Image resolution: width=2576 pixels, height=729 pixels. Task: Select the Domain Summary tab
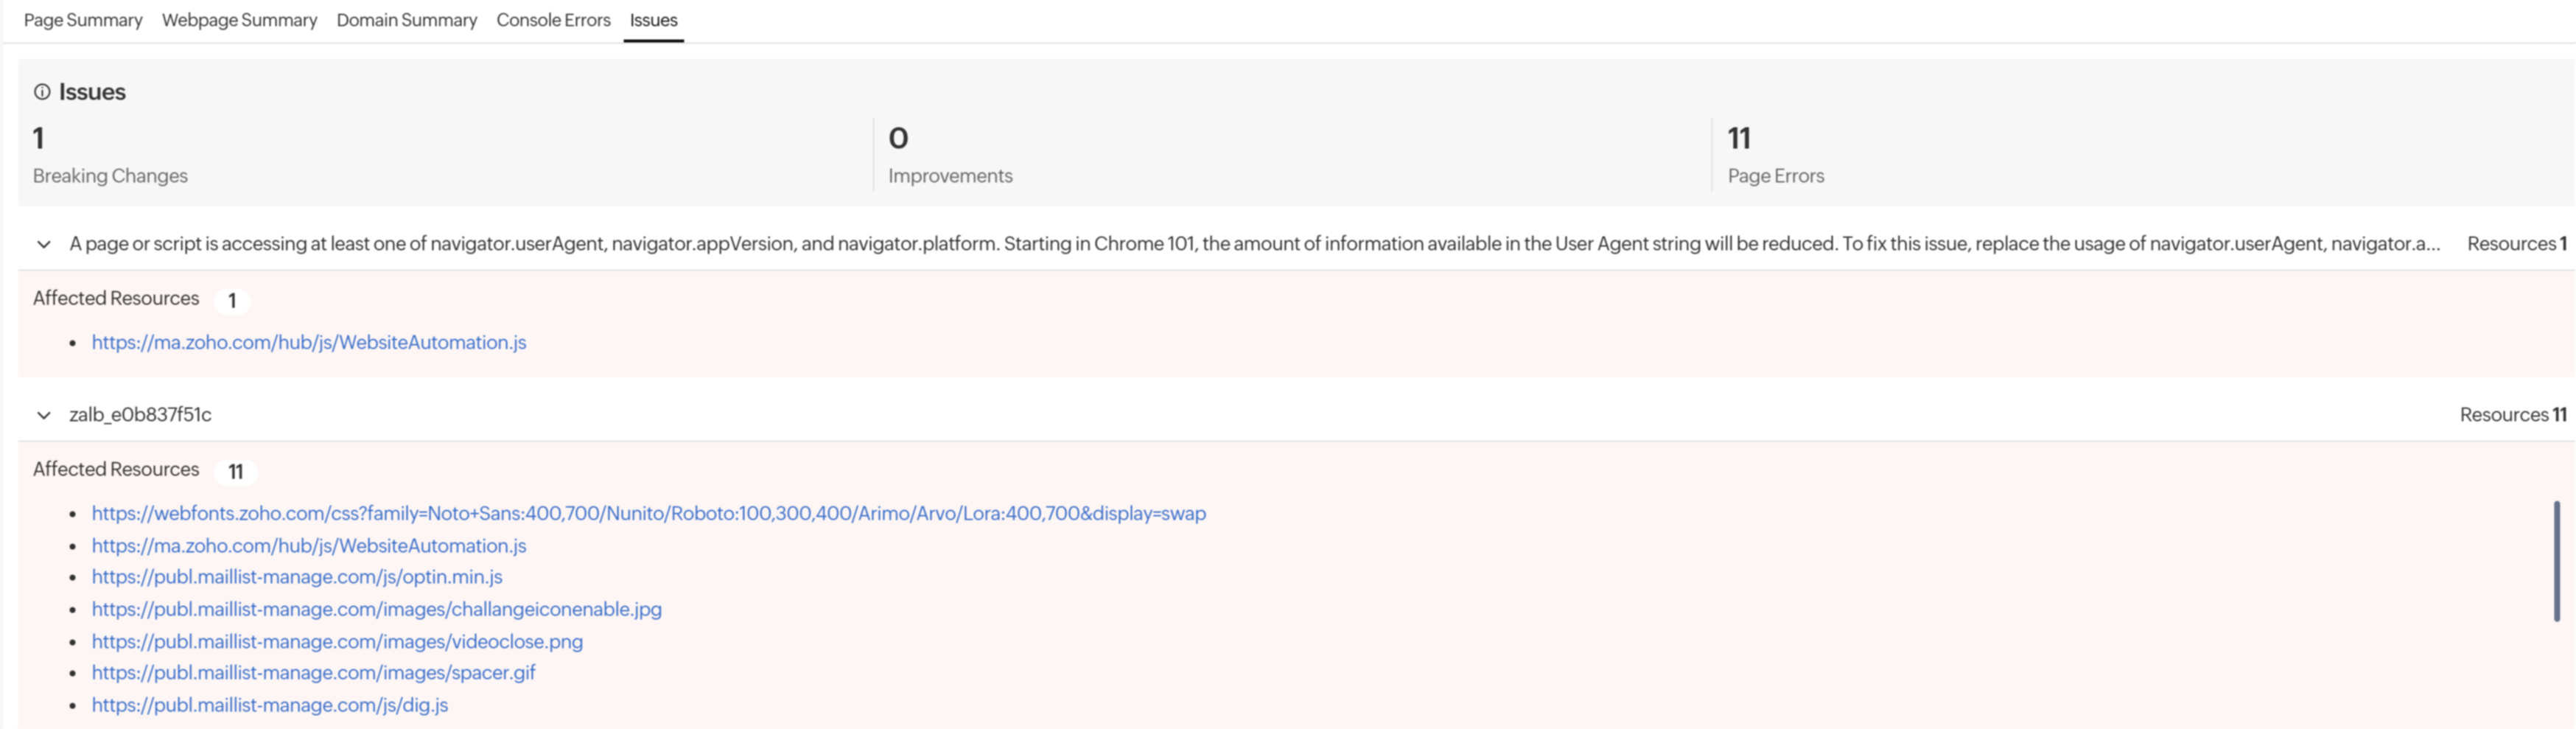(406, 20)
